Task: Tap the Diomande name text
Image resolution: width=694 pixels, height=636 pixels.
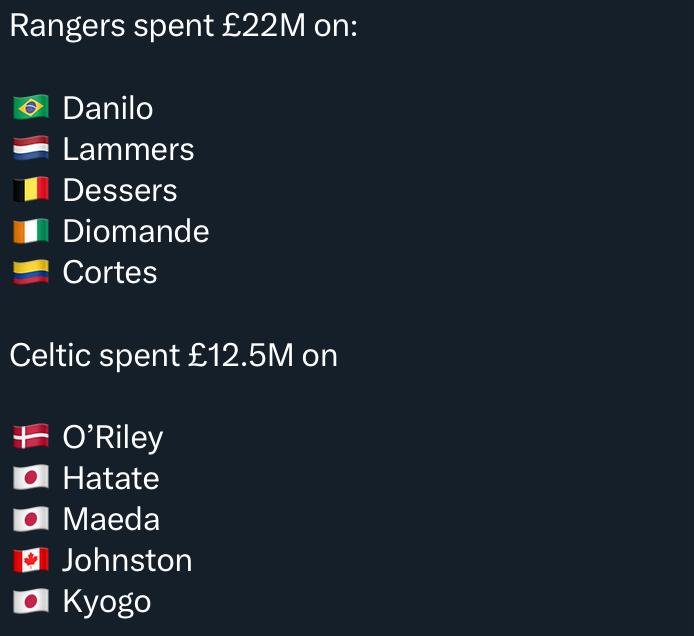Action: coord(136,231)
